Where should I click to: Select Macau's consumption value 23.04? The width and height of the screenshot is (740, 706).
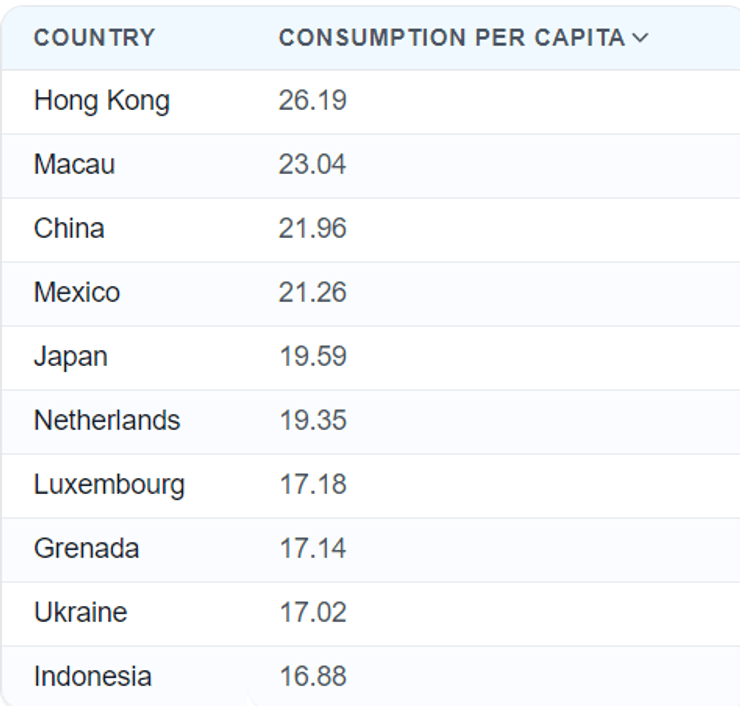coord(312,165)
